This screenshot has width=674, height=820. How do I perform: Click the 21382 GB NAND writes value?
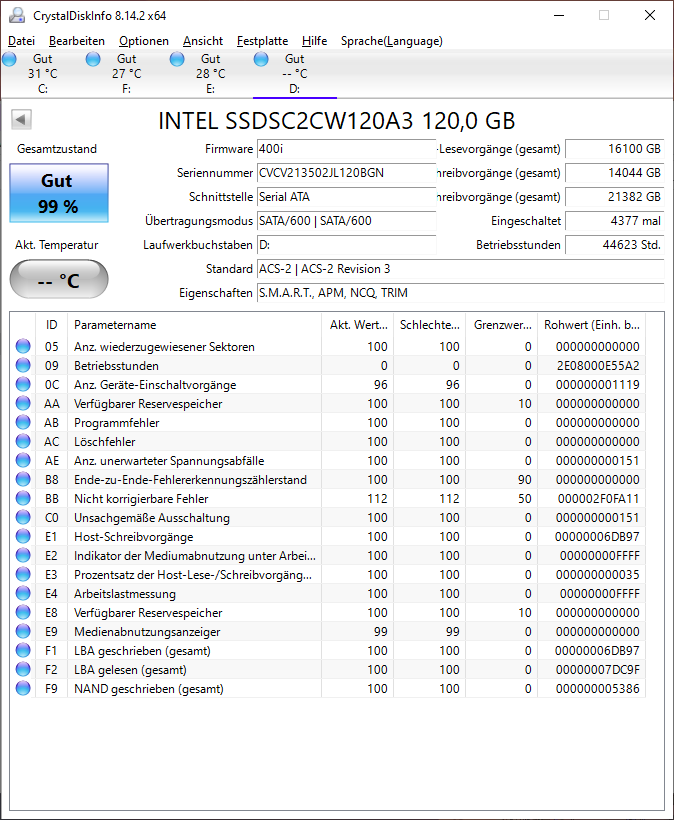615,197
